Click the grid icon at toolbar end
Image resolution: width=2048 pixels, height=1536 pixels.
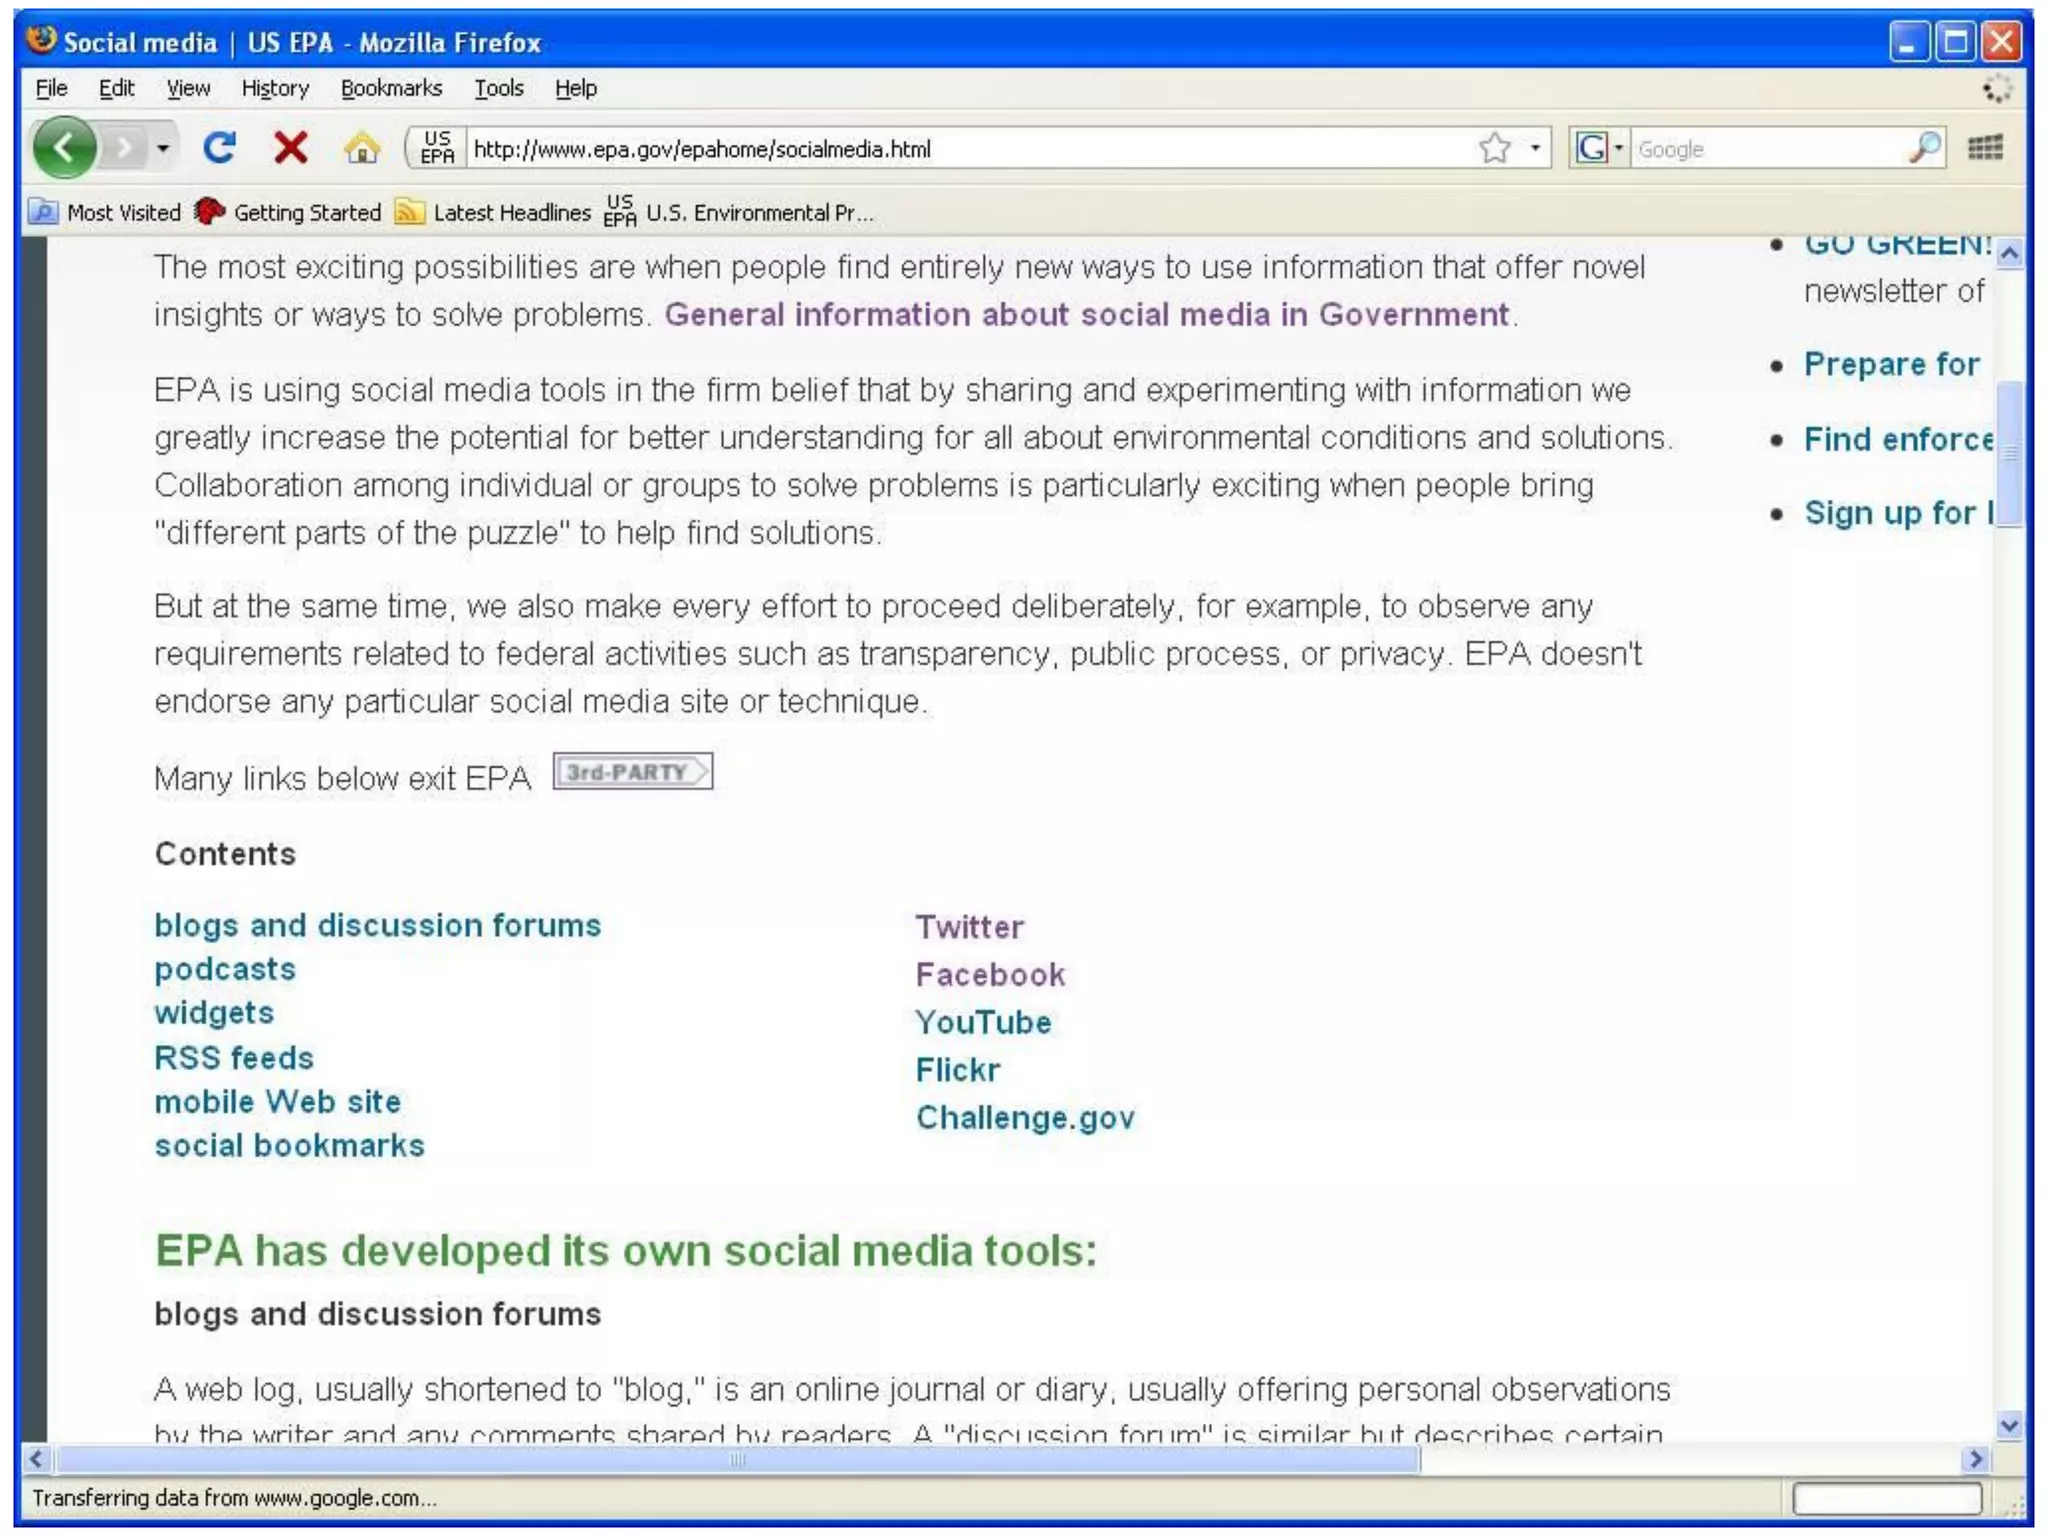1985,148
